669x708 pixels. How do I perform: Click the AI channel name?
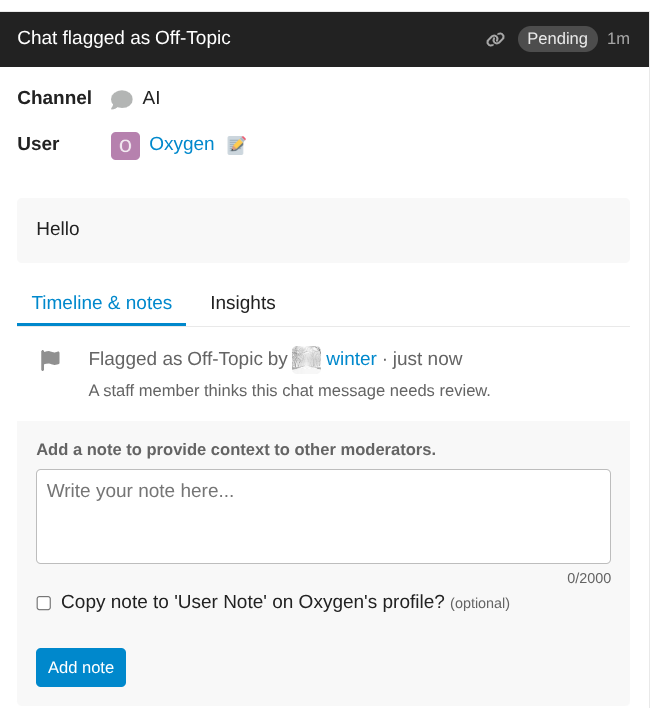151,98
